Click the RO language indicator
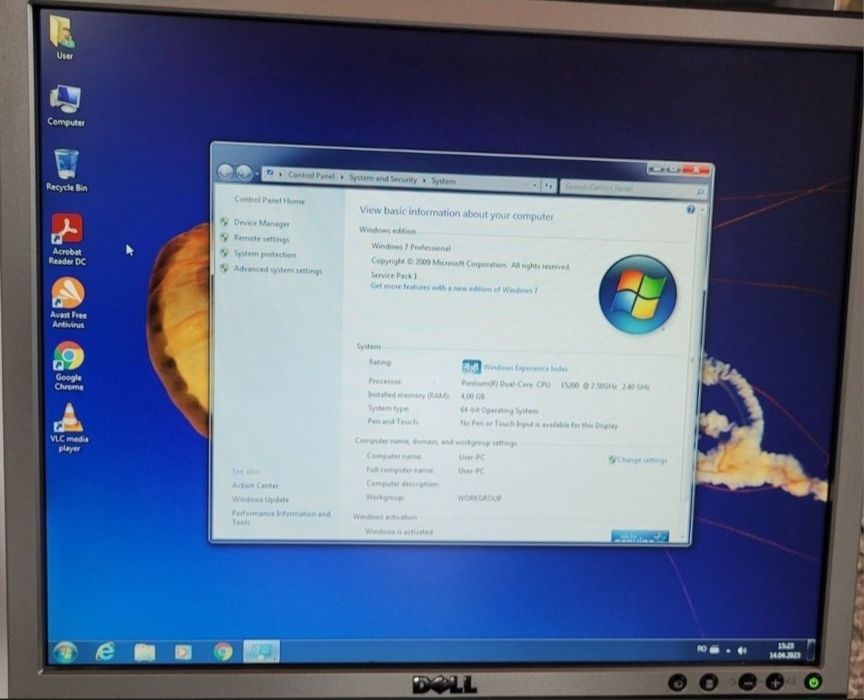The height and width of the screenshot is (700, 864). pos(701,649)
